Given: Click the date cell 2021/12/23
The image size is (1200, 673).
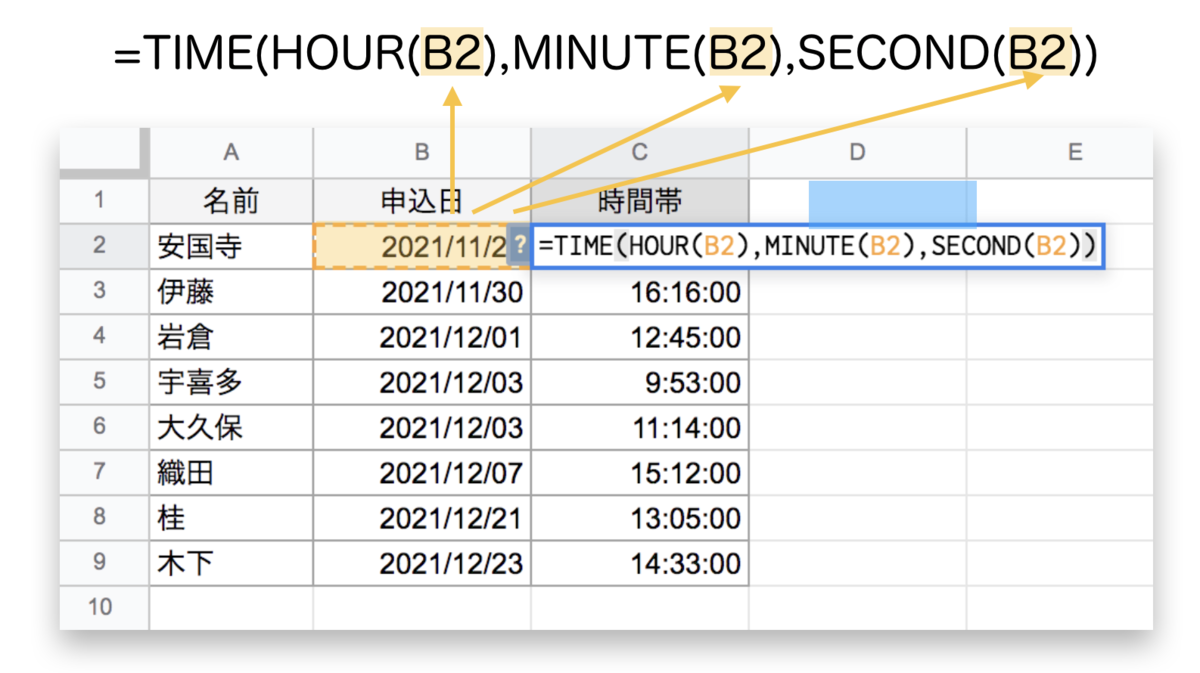Looking at the screenshot, I should click(422, 563).
